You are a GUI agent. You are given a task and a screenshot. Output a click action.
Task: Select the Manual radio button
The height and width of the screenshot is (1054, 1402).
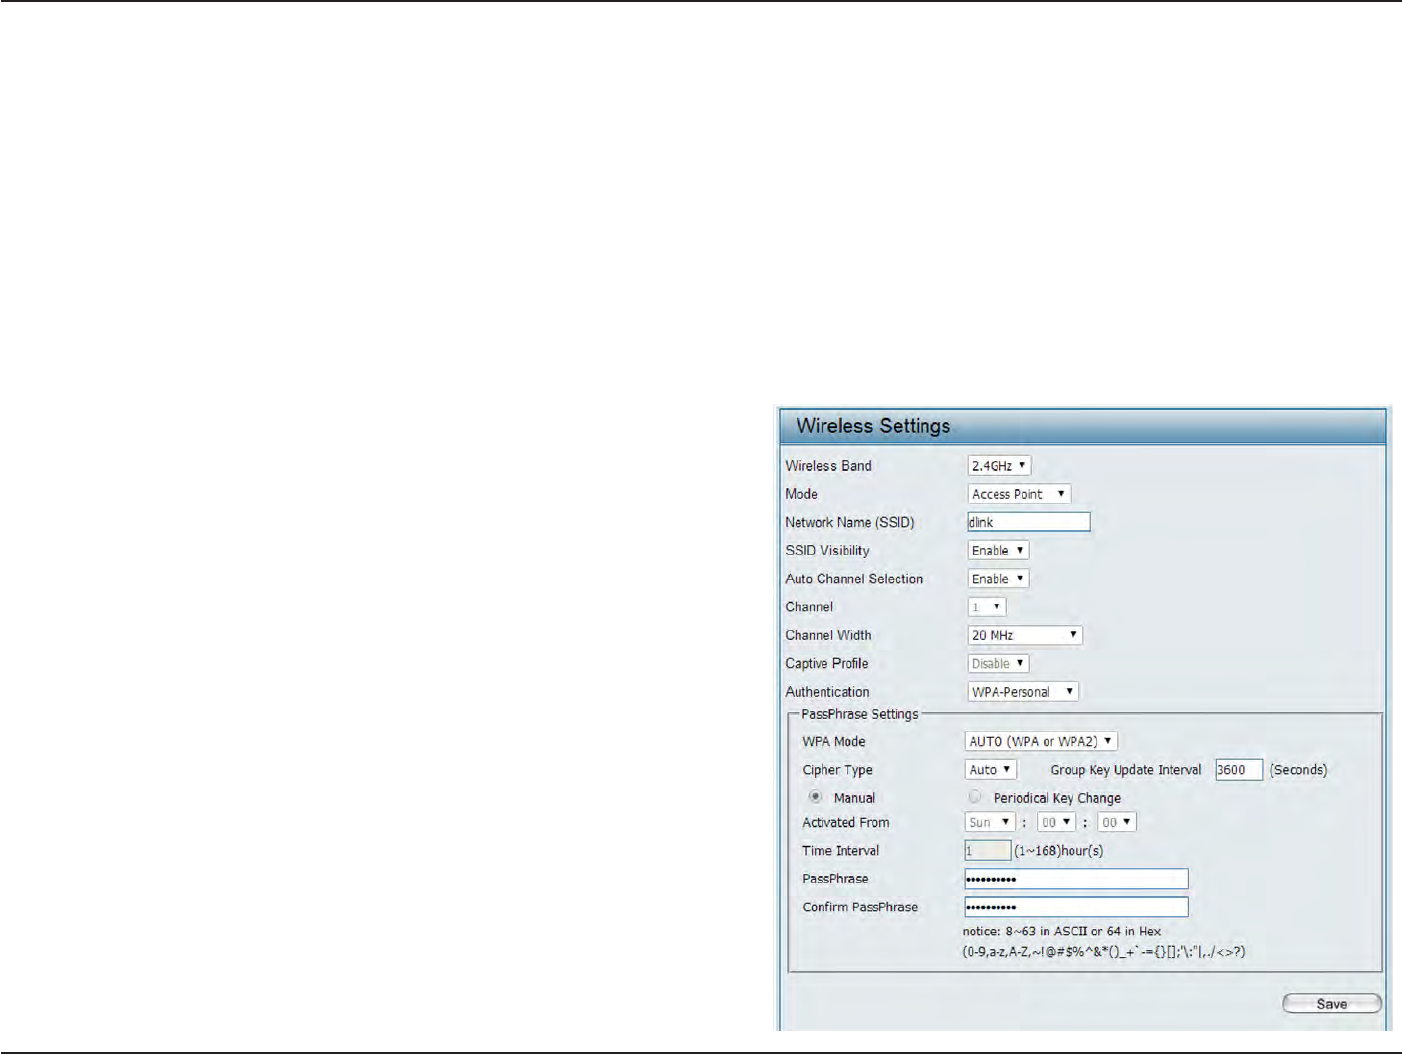816,797
